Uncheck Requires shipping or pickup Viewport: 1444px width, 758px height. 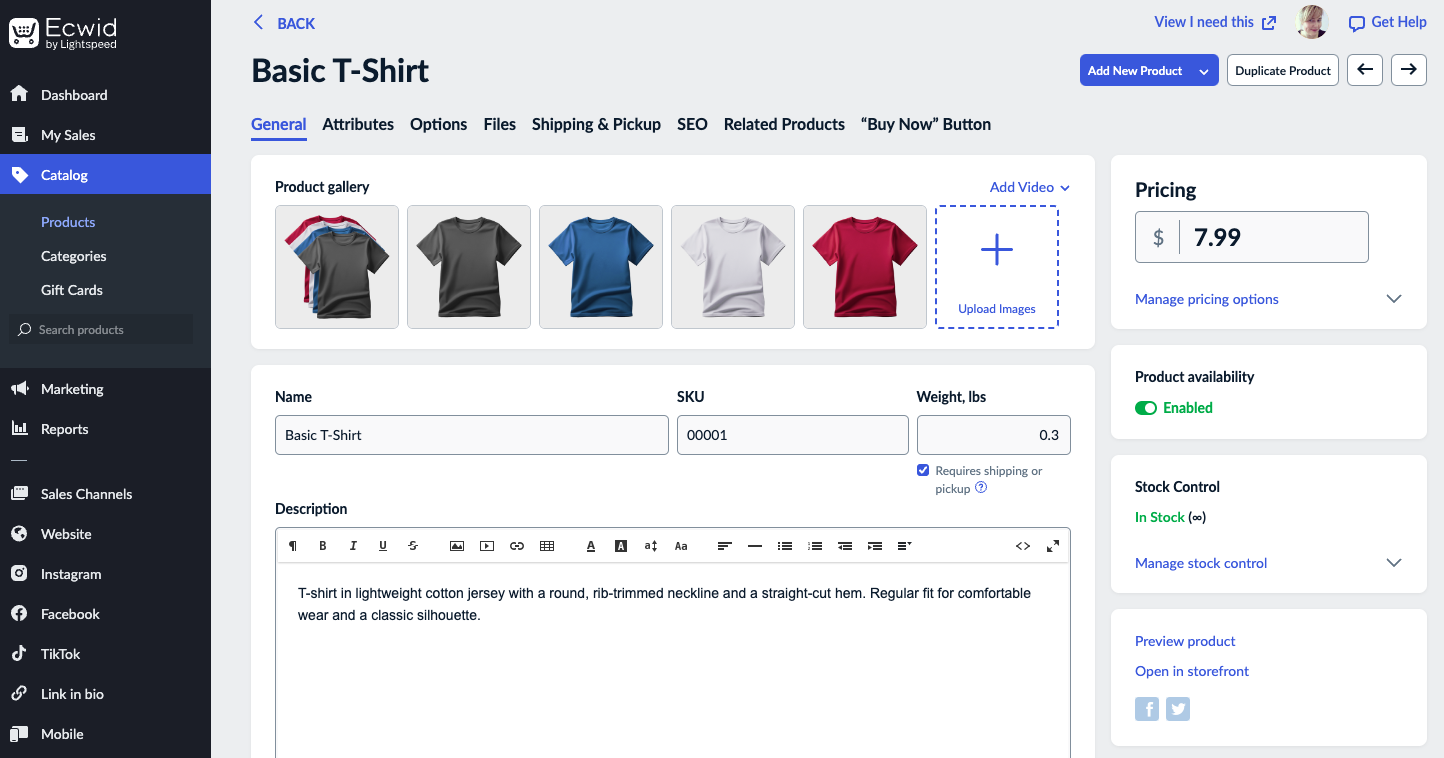922,470
